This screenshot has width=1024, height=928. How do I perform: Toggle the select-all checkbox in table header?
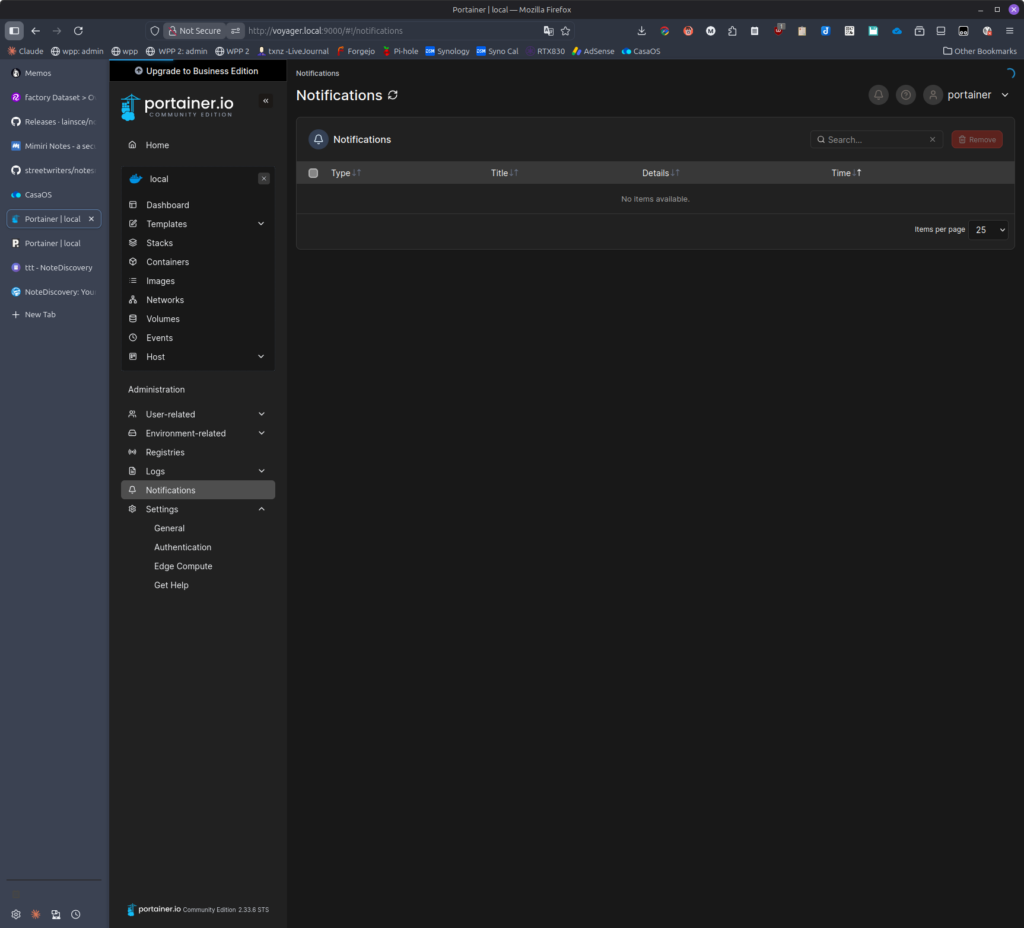tap(313, 173)
